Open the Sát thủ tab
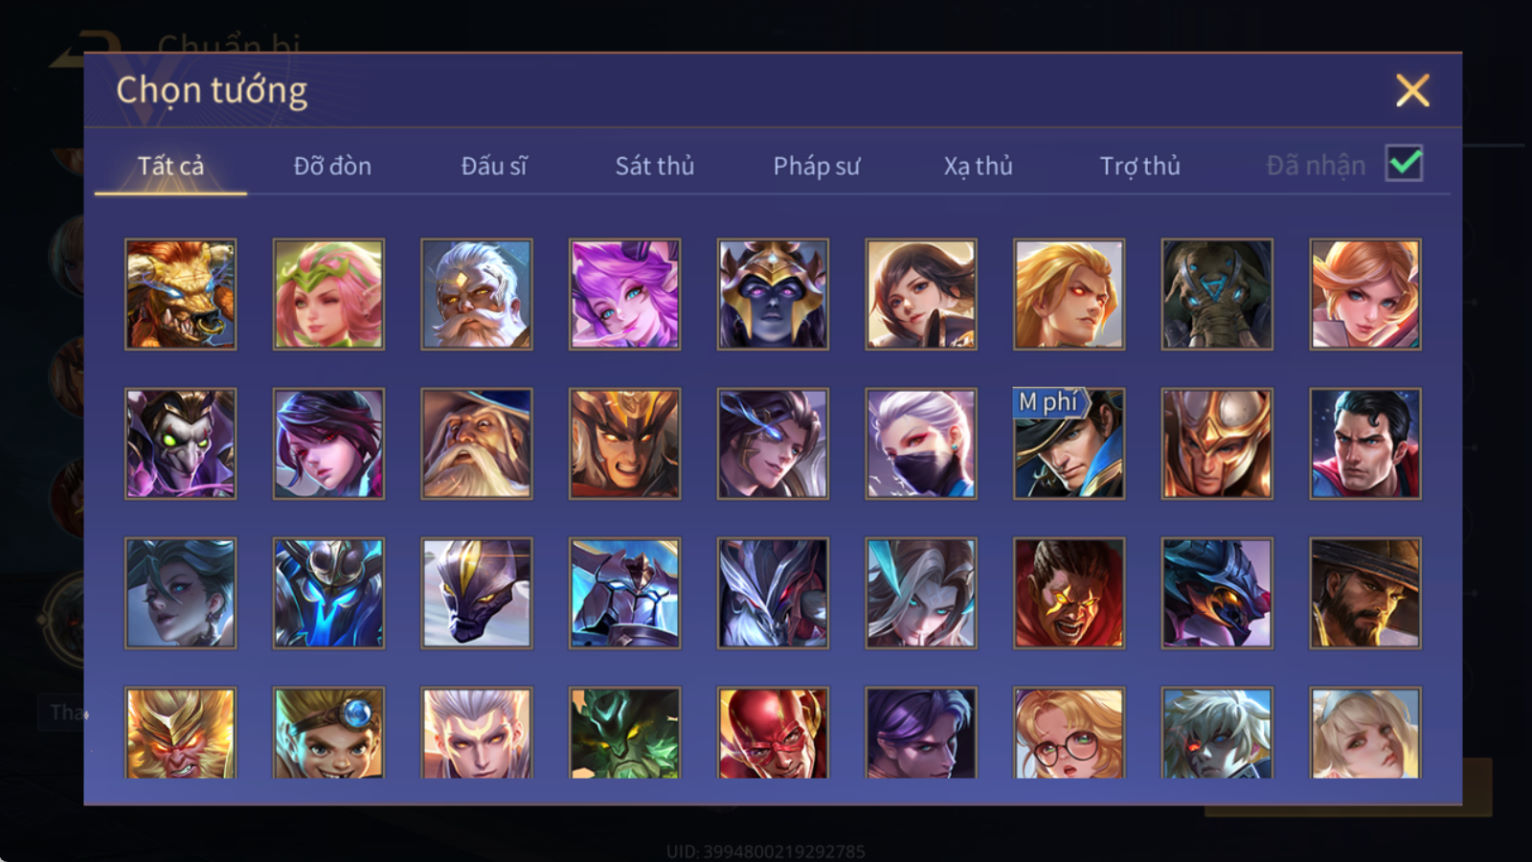Screen dimensions: 1532x862 coord(654,166)
